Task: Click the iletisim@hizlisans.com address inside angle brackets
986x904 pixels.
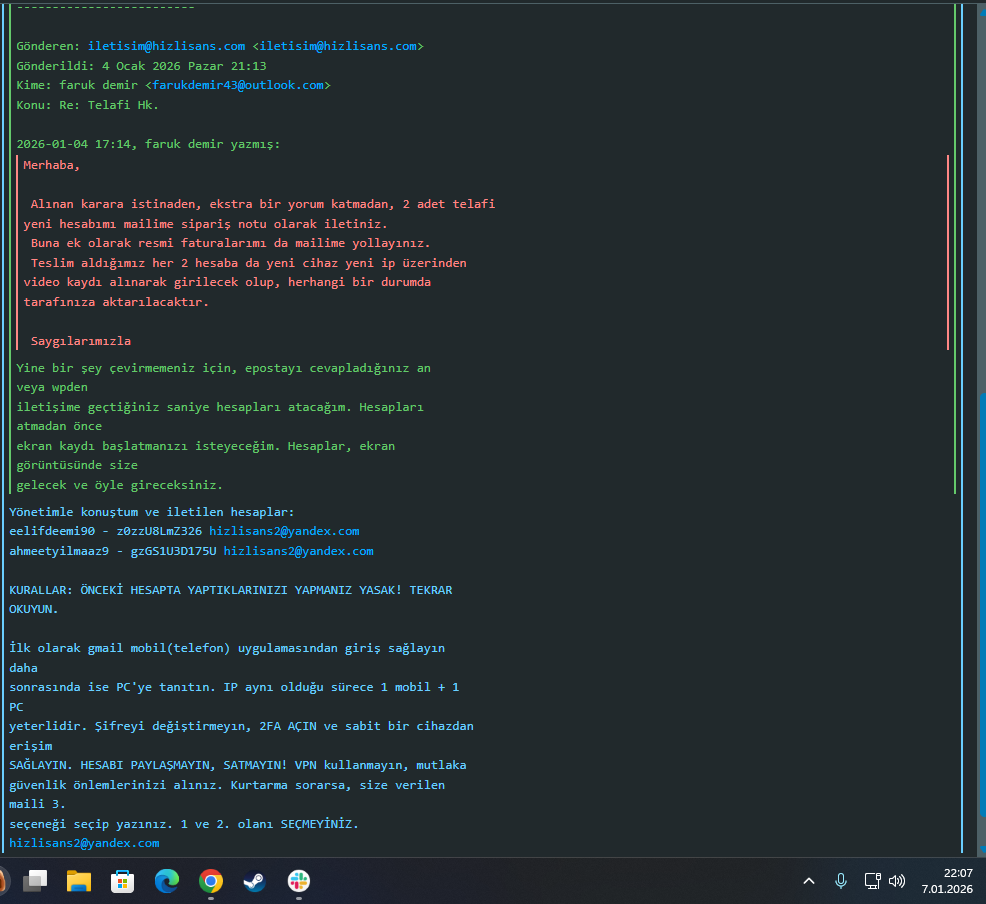Action: (x=338, y=46)
